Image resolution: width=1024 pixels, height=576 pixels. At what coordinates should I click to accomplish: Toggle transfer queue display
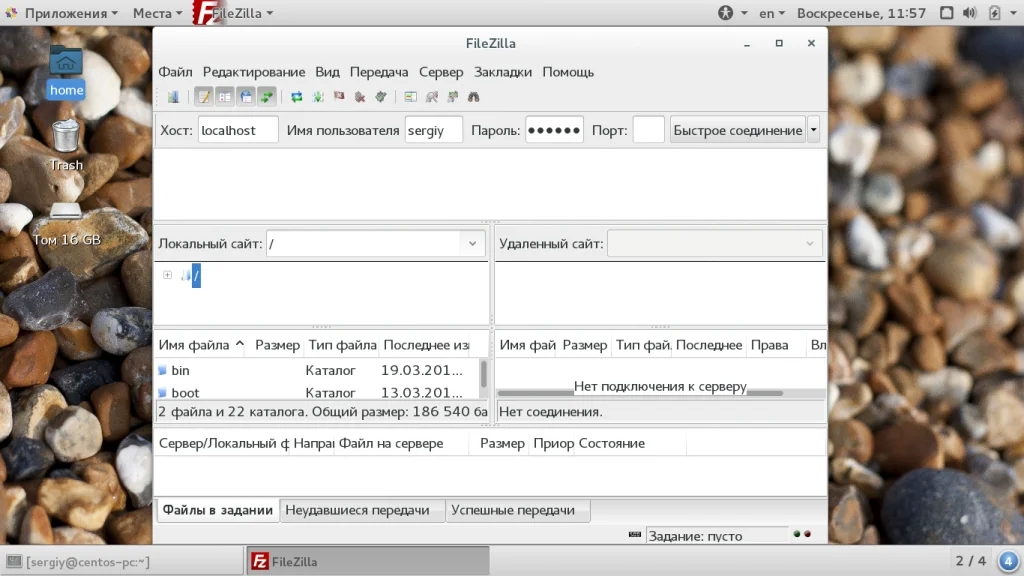266,97
